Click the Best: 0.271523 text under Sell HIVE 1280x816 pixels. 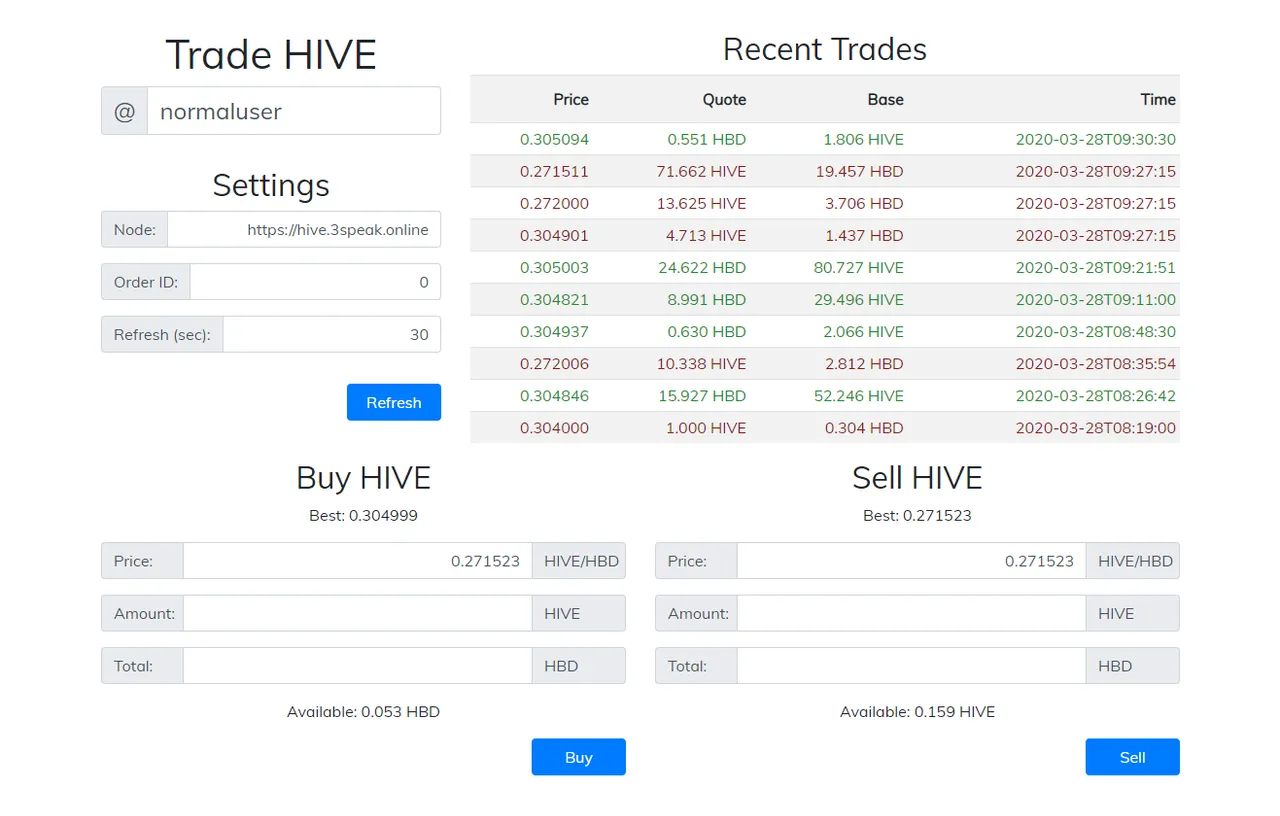(917, 516)
